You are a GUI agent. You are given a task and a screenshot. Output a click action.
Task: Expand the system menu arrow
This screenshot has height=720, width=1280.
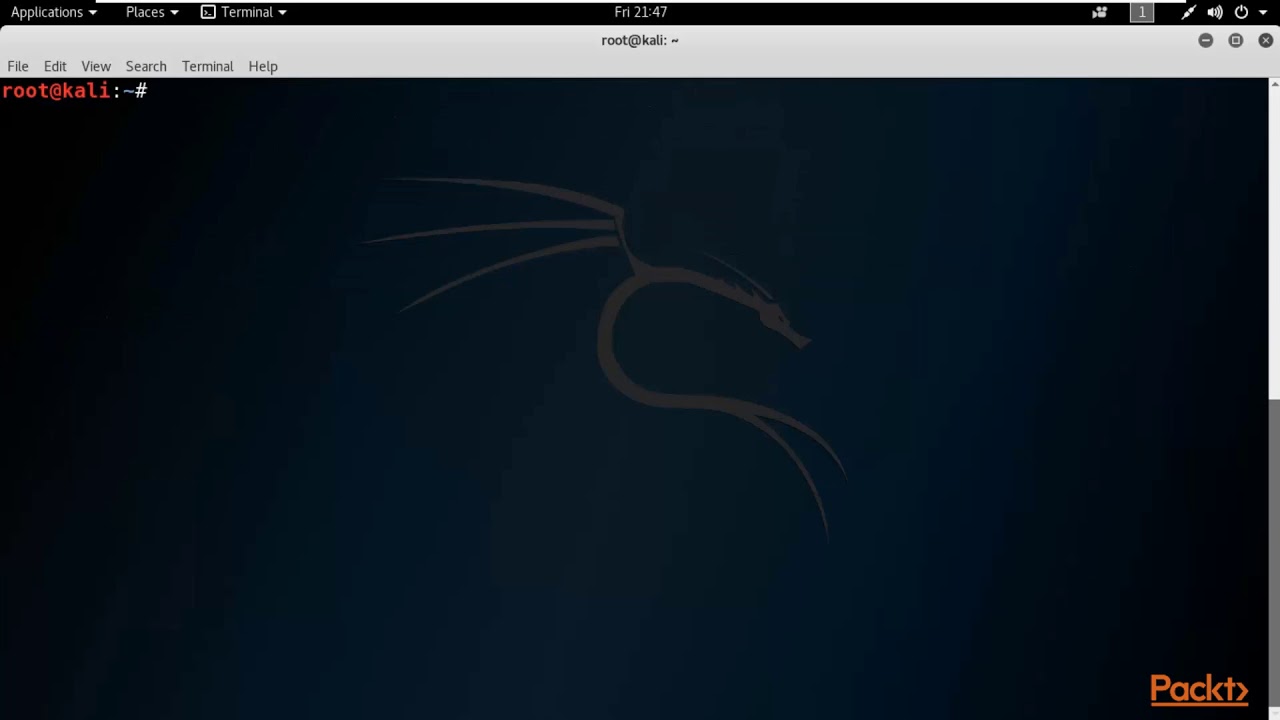[x=1263, y=13]
